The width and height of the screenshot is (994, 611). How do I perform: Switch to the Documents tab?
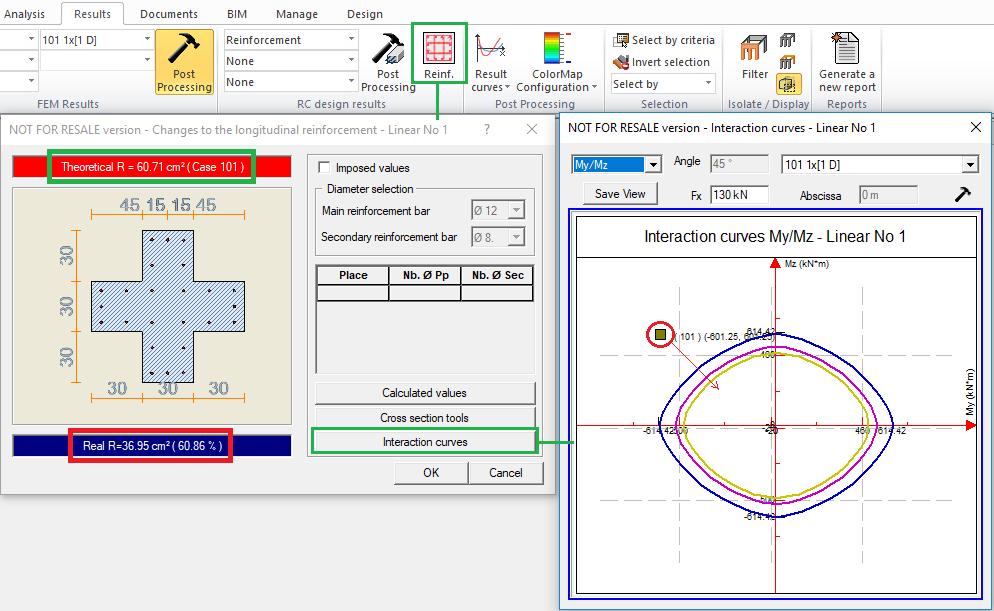tap(168, 14)
